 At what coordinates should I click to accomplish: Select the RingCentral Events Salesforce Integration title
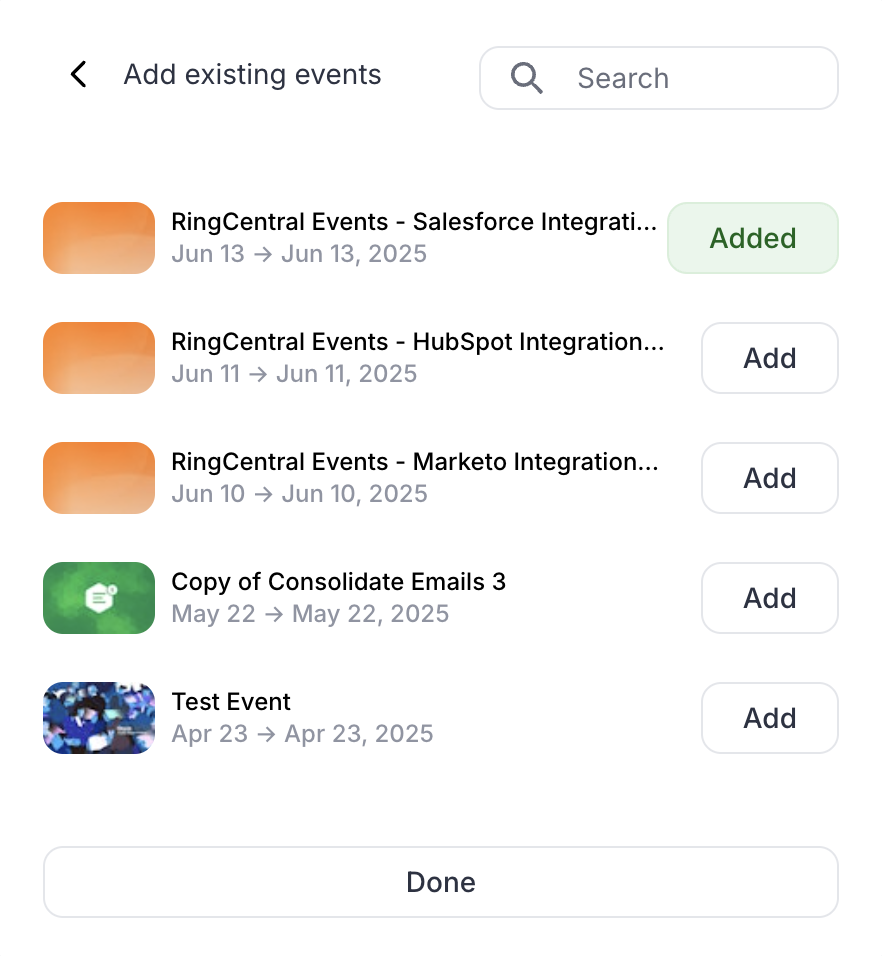[x=414, y=222]
